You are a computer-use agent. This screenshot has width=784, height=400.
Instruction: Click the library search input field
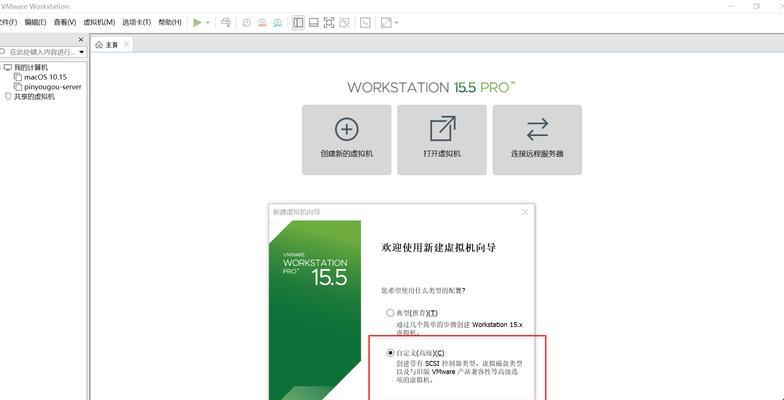coord(38,52)
